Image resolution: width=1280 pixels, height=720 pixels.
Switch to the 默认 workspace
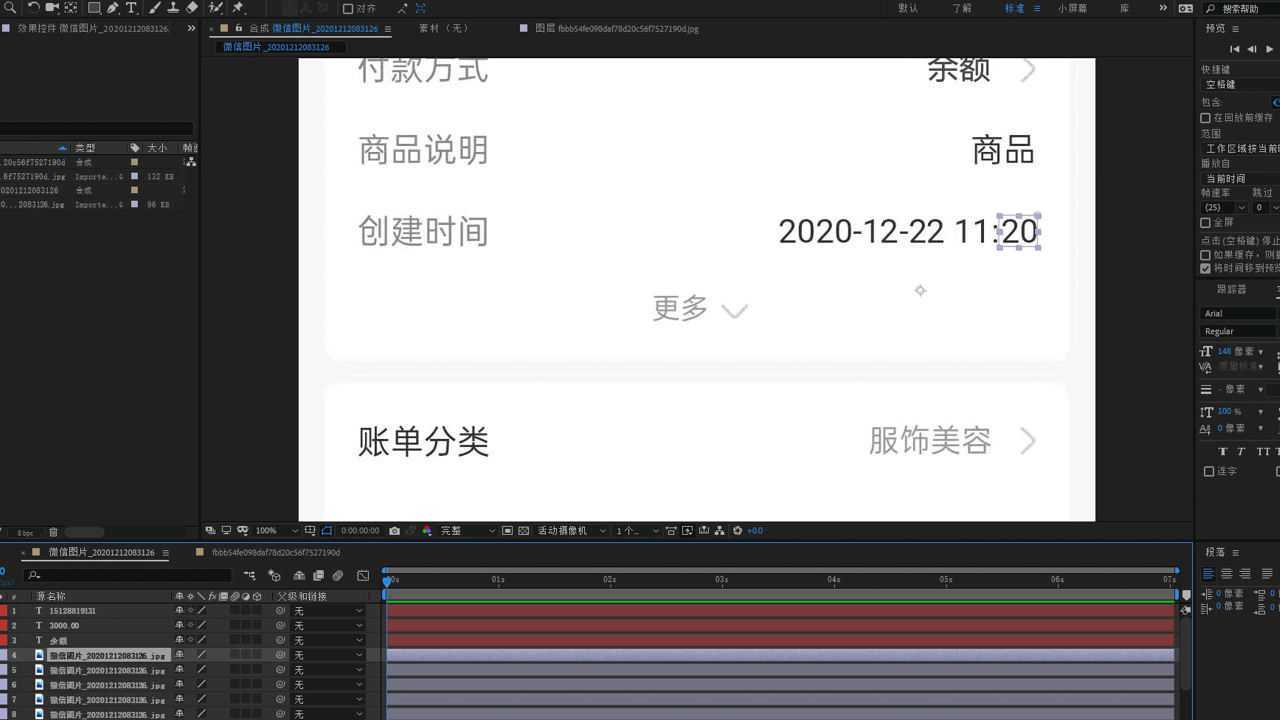(x=908, y=8)
